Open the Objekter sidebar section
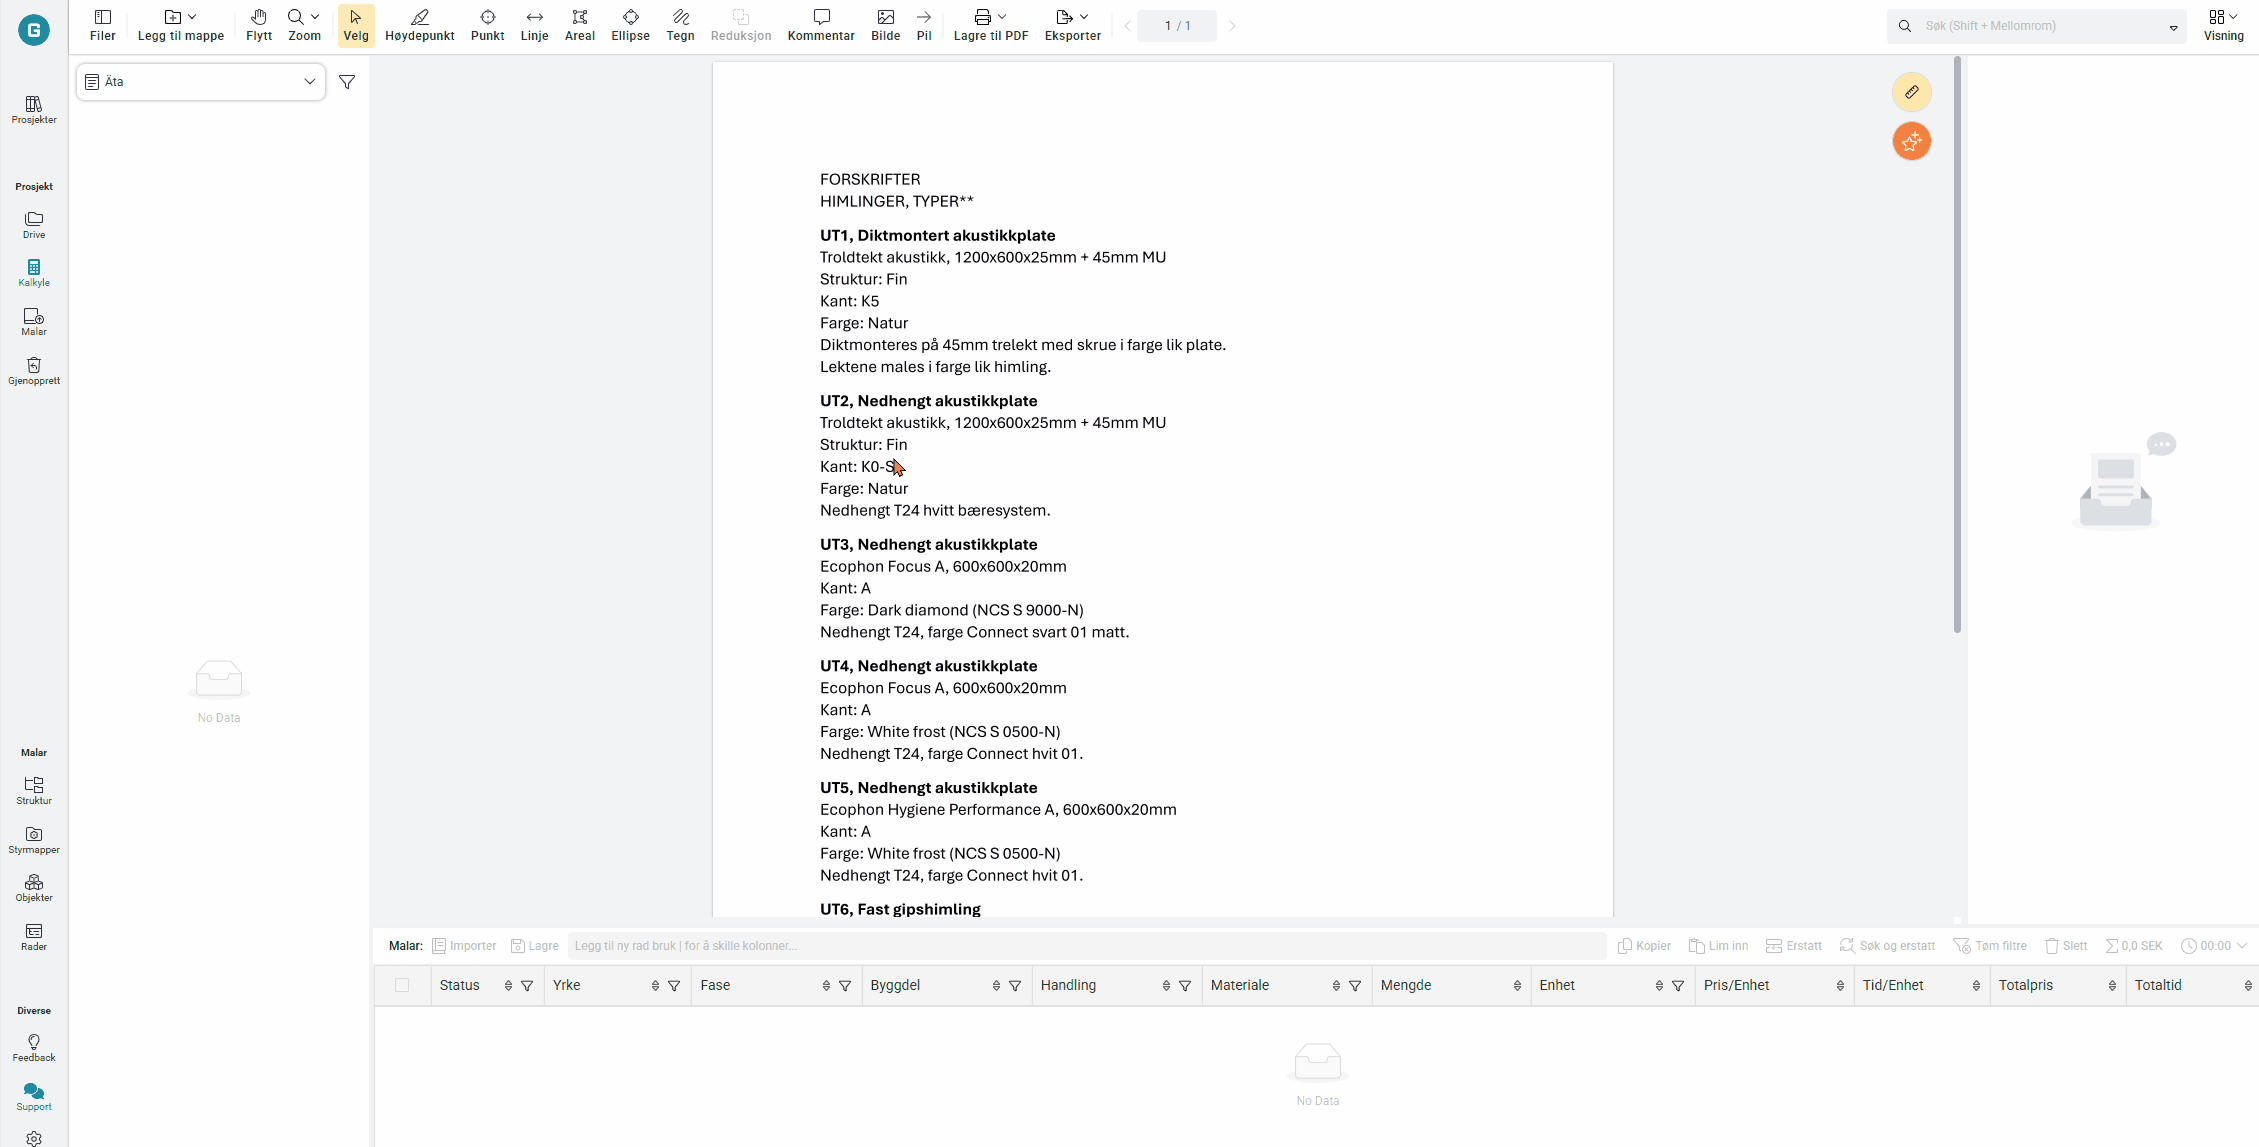 click(34, 888)
